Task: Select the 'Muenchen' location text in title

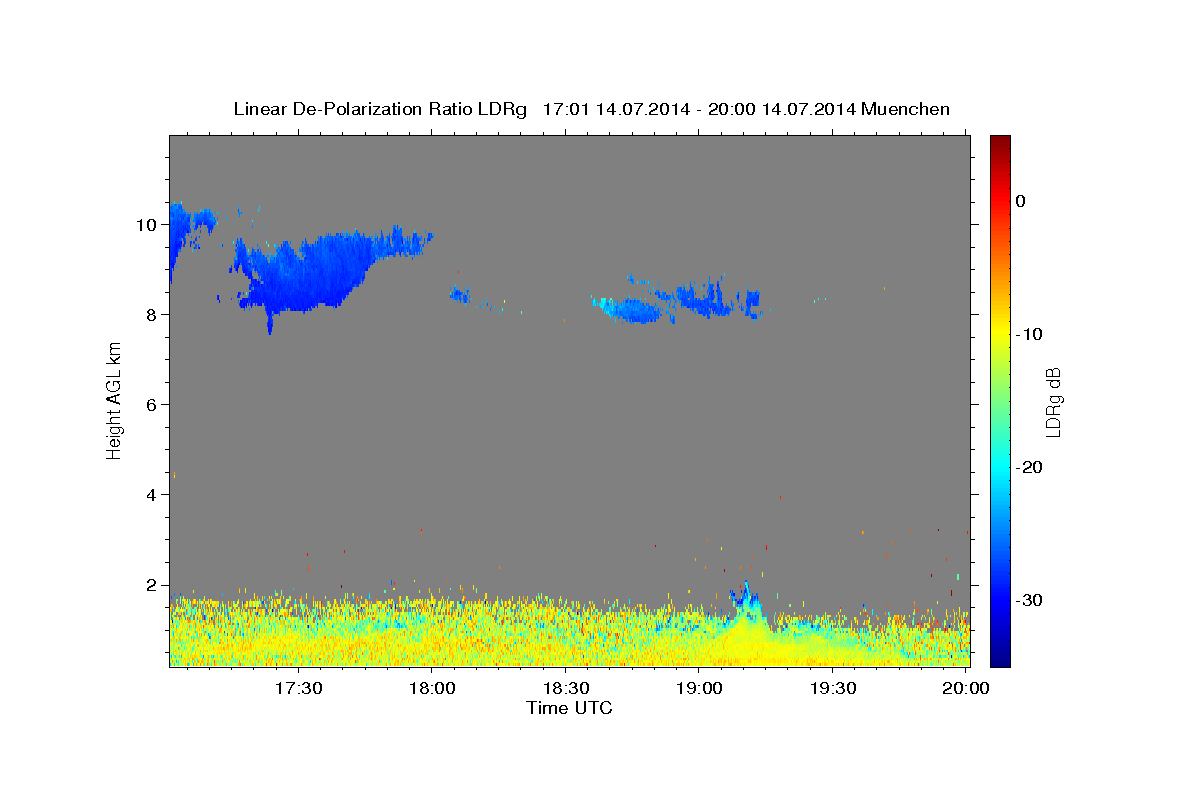Action: (x=905, y=109)
